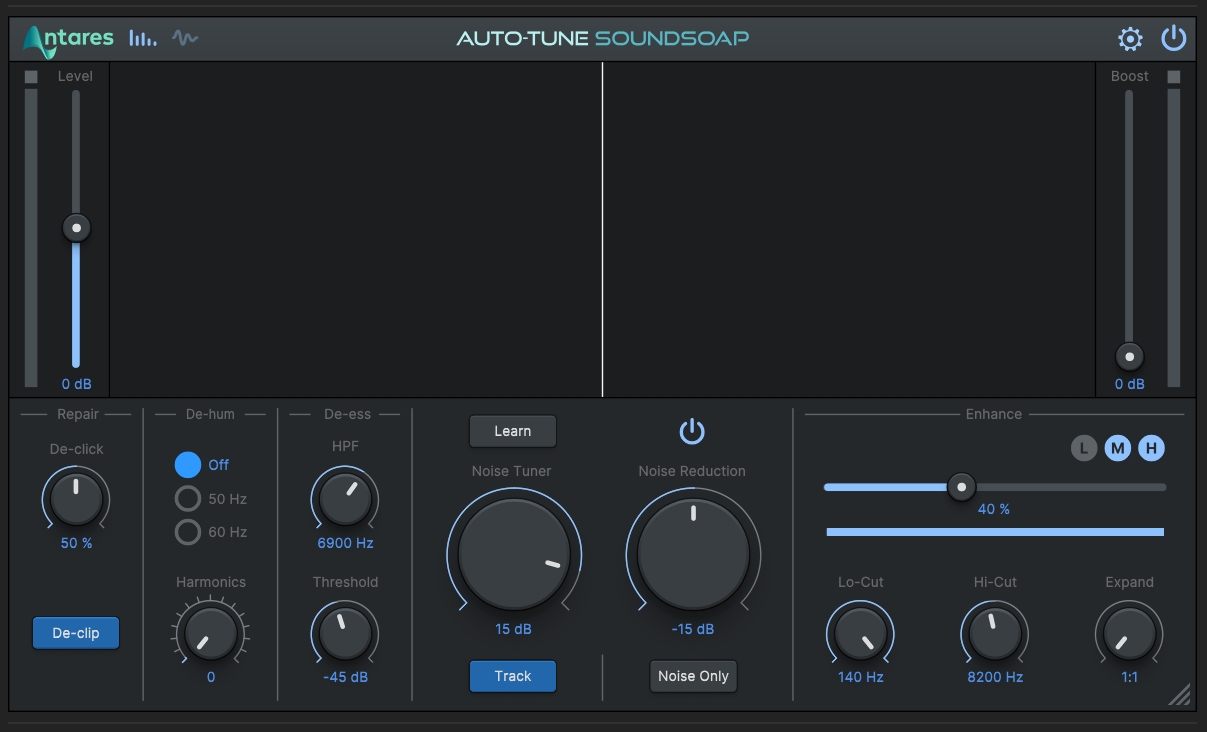Click the Learn button
Screen dimensions: 1207x732
513,431
